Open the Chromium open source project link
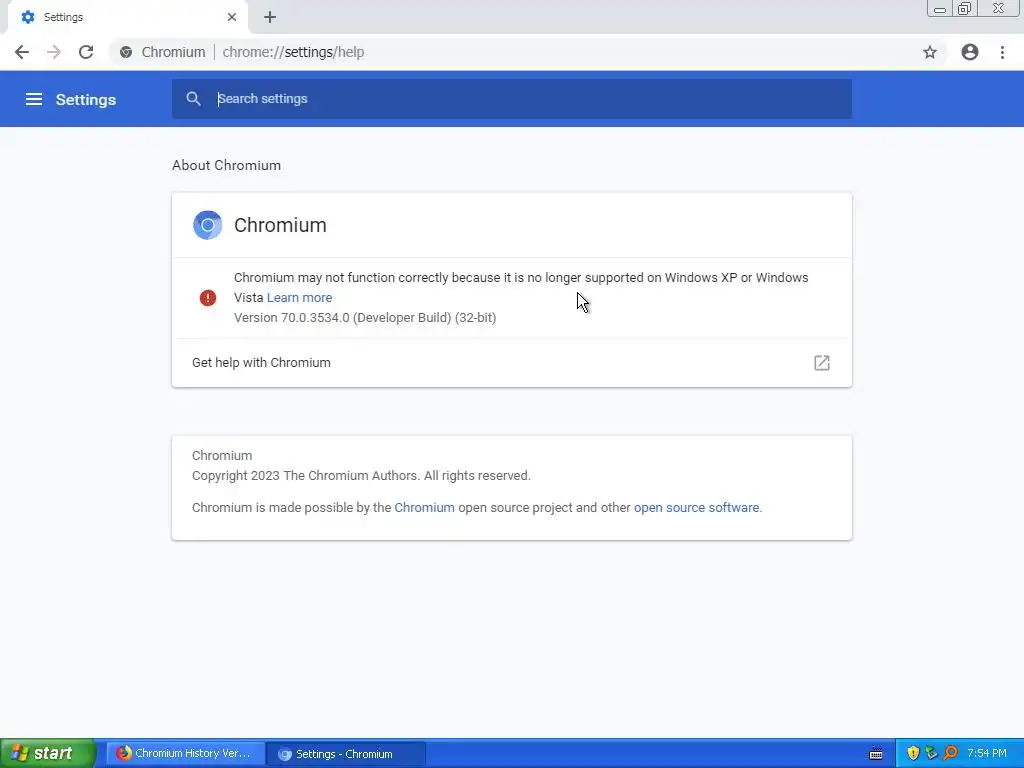The height and width of the screenshot is (768, 1024). (424, 507)
